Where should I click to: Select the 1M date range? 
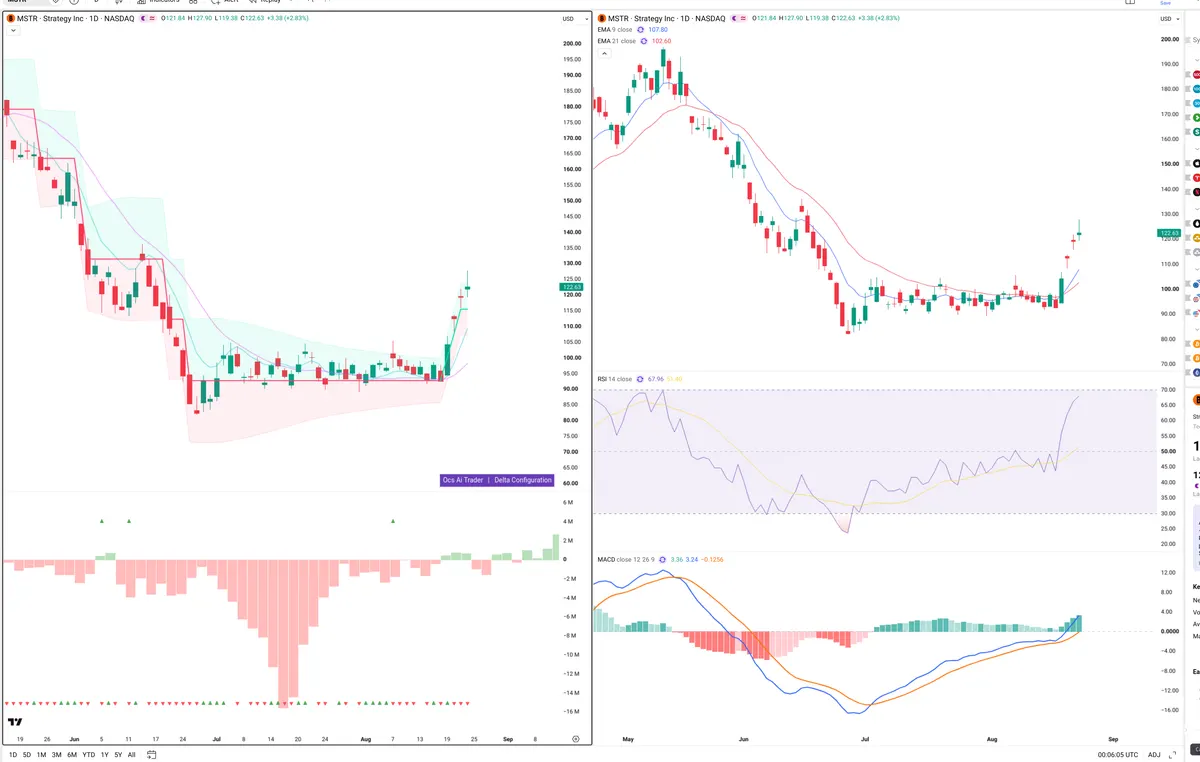pyautogui.click(x=42, y=754)
